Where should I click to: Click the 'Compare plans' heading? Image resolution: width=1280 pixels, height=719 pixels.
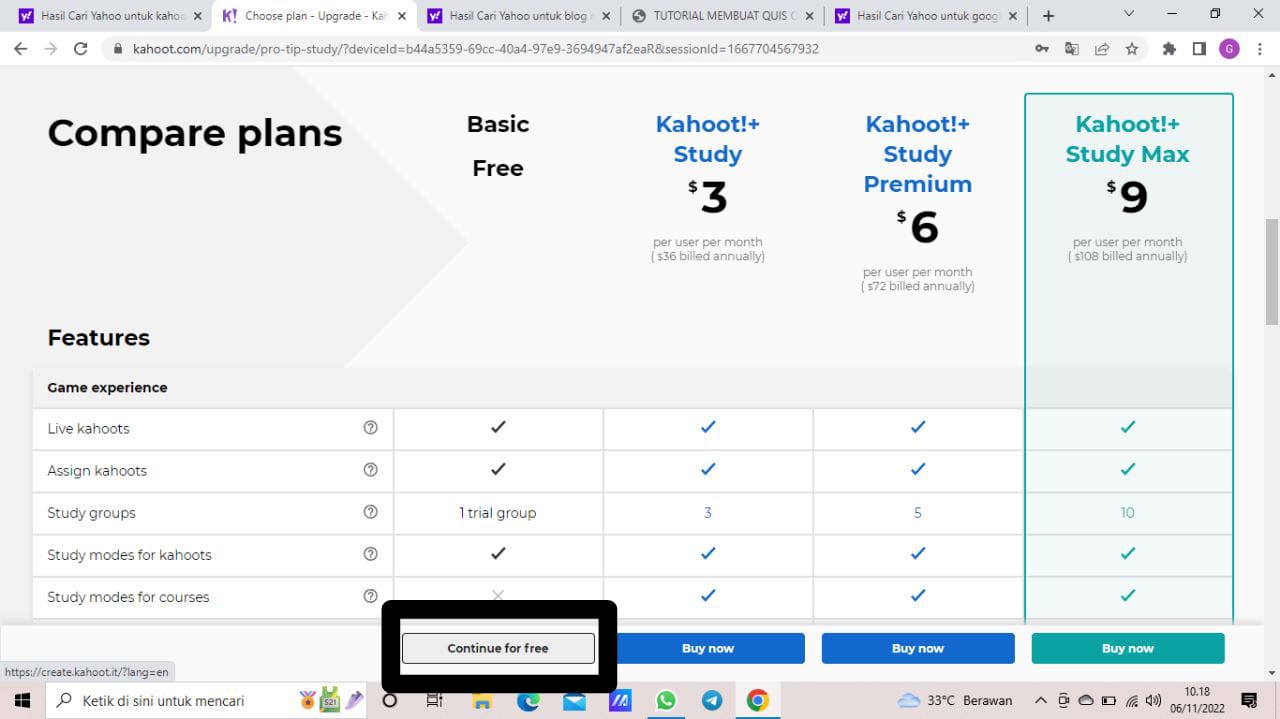(195, 133)
